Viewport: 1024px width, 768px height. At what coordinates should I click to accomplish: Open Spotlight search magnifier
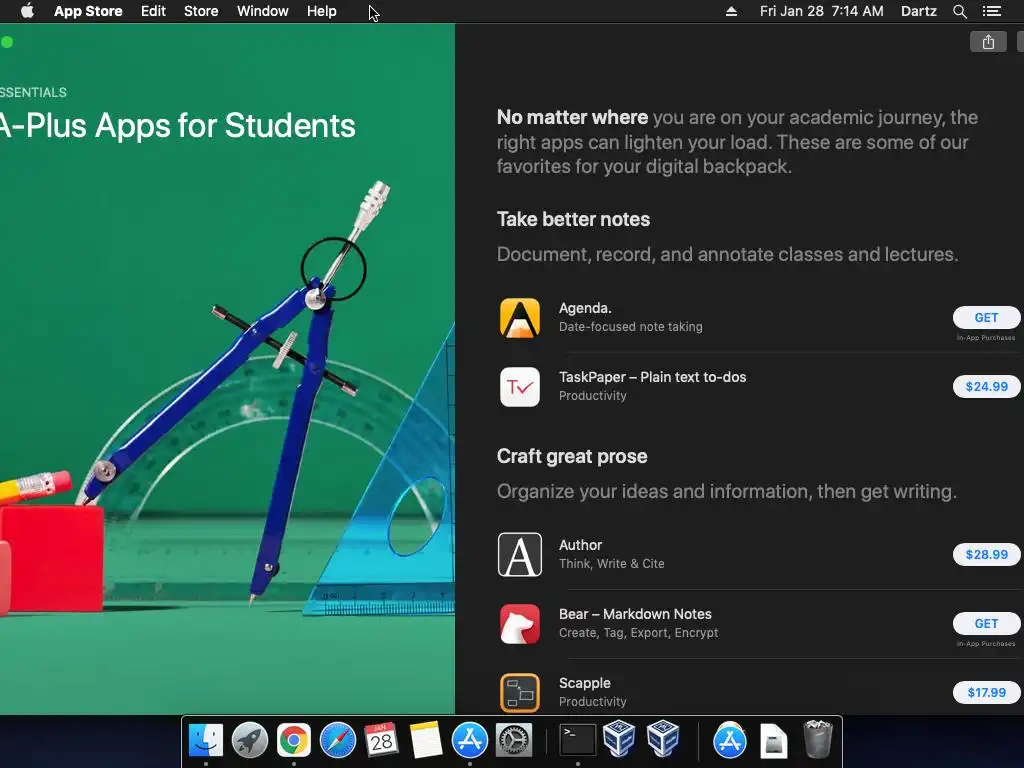point(959,11)
